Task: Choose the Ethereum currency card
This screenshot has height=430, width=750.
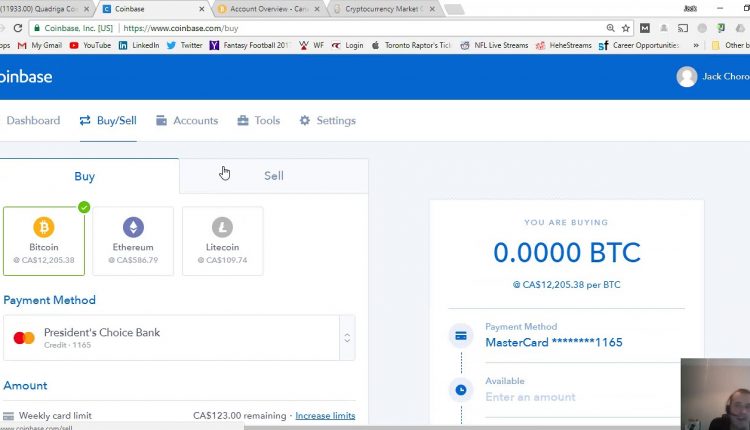Action: coord(133,241)
